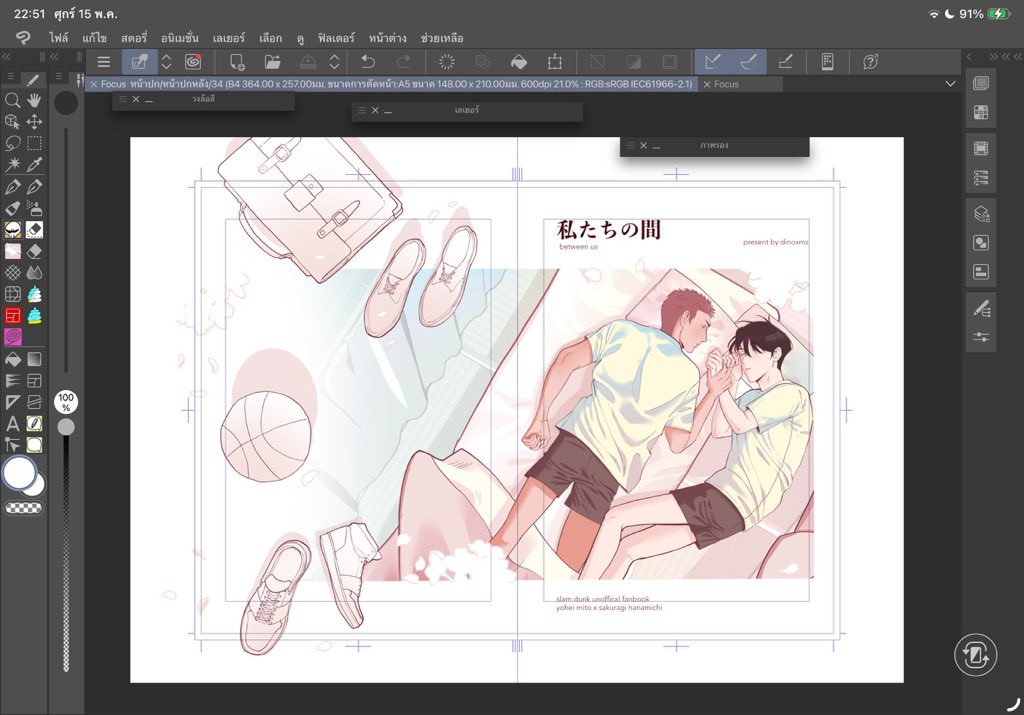The height and width of the screenshot is (715, 1024).
Task: Open the เลเยอร์ menu
Action: click(x=229, y=38)
